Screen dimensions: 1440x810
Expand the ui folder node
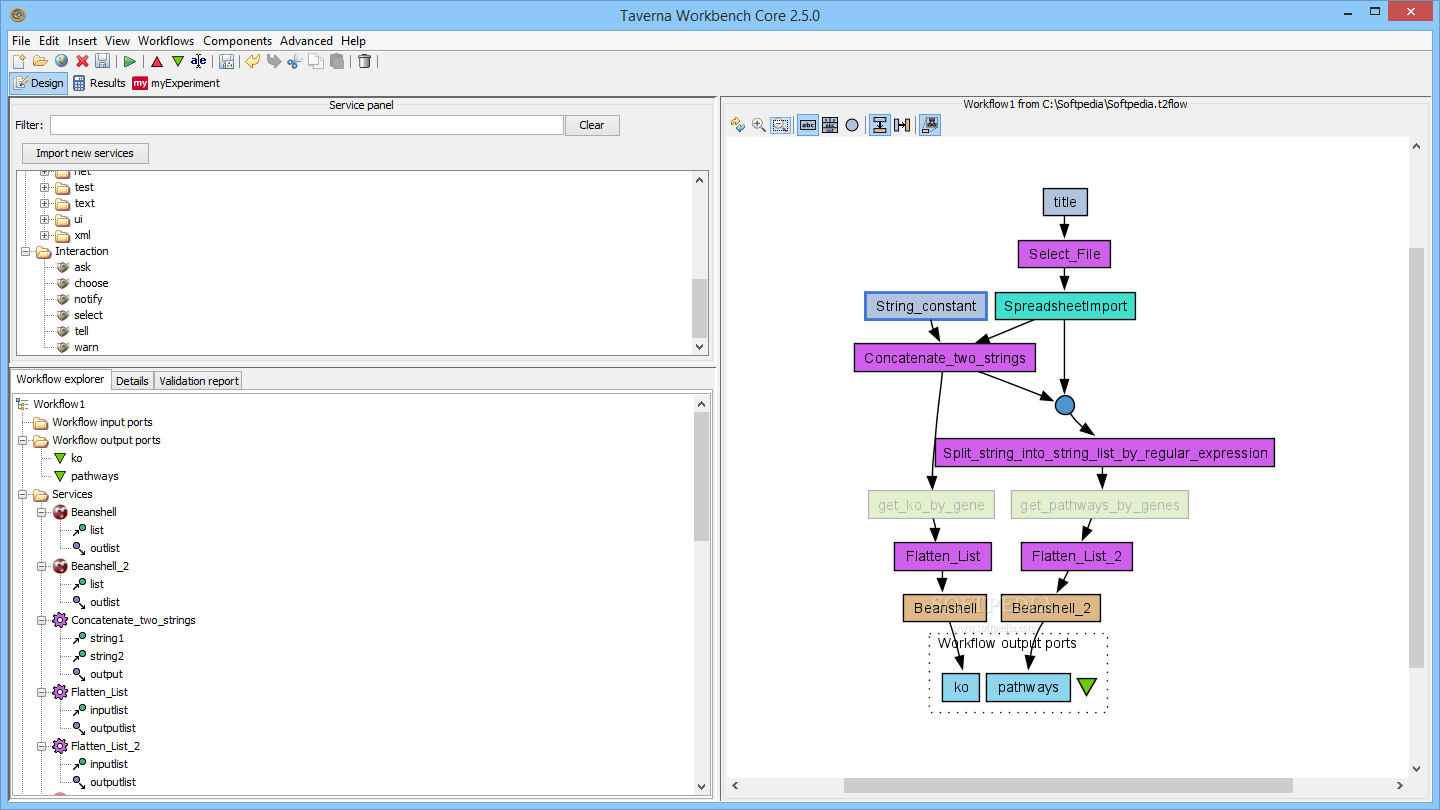[45, 219]
